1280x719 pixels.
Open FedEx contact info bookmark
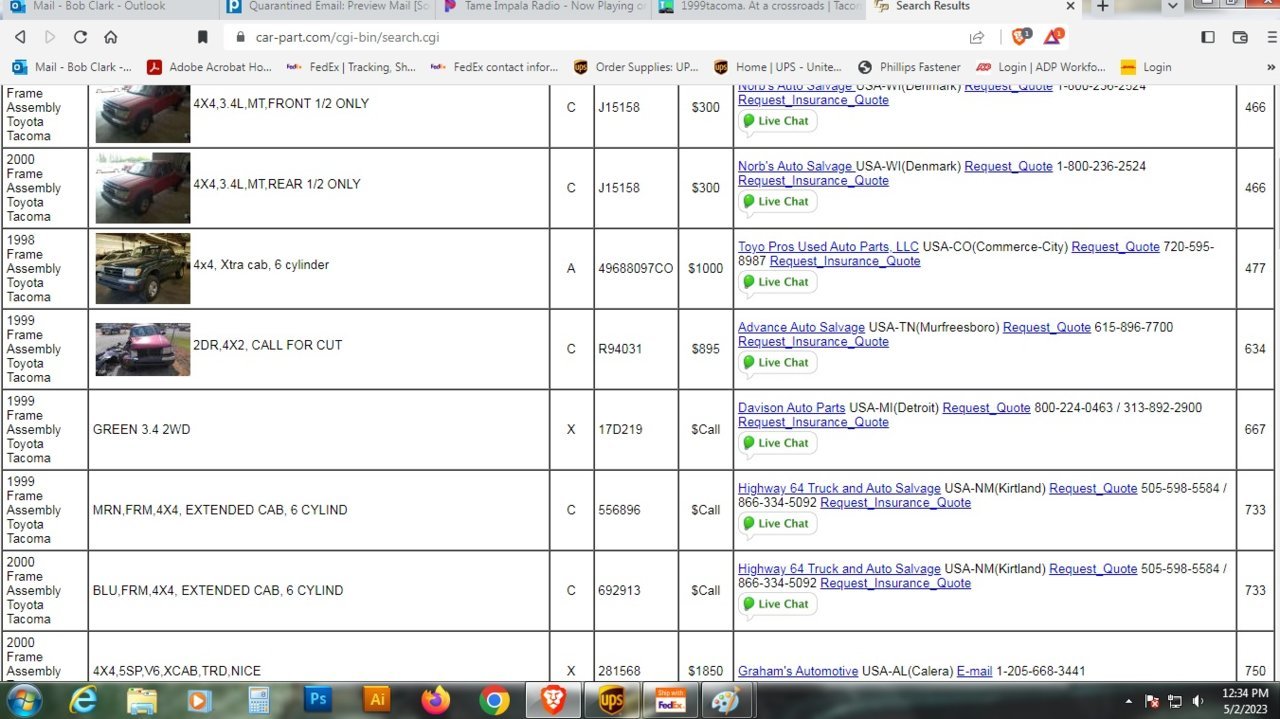(x=495, y=67)
